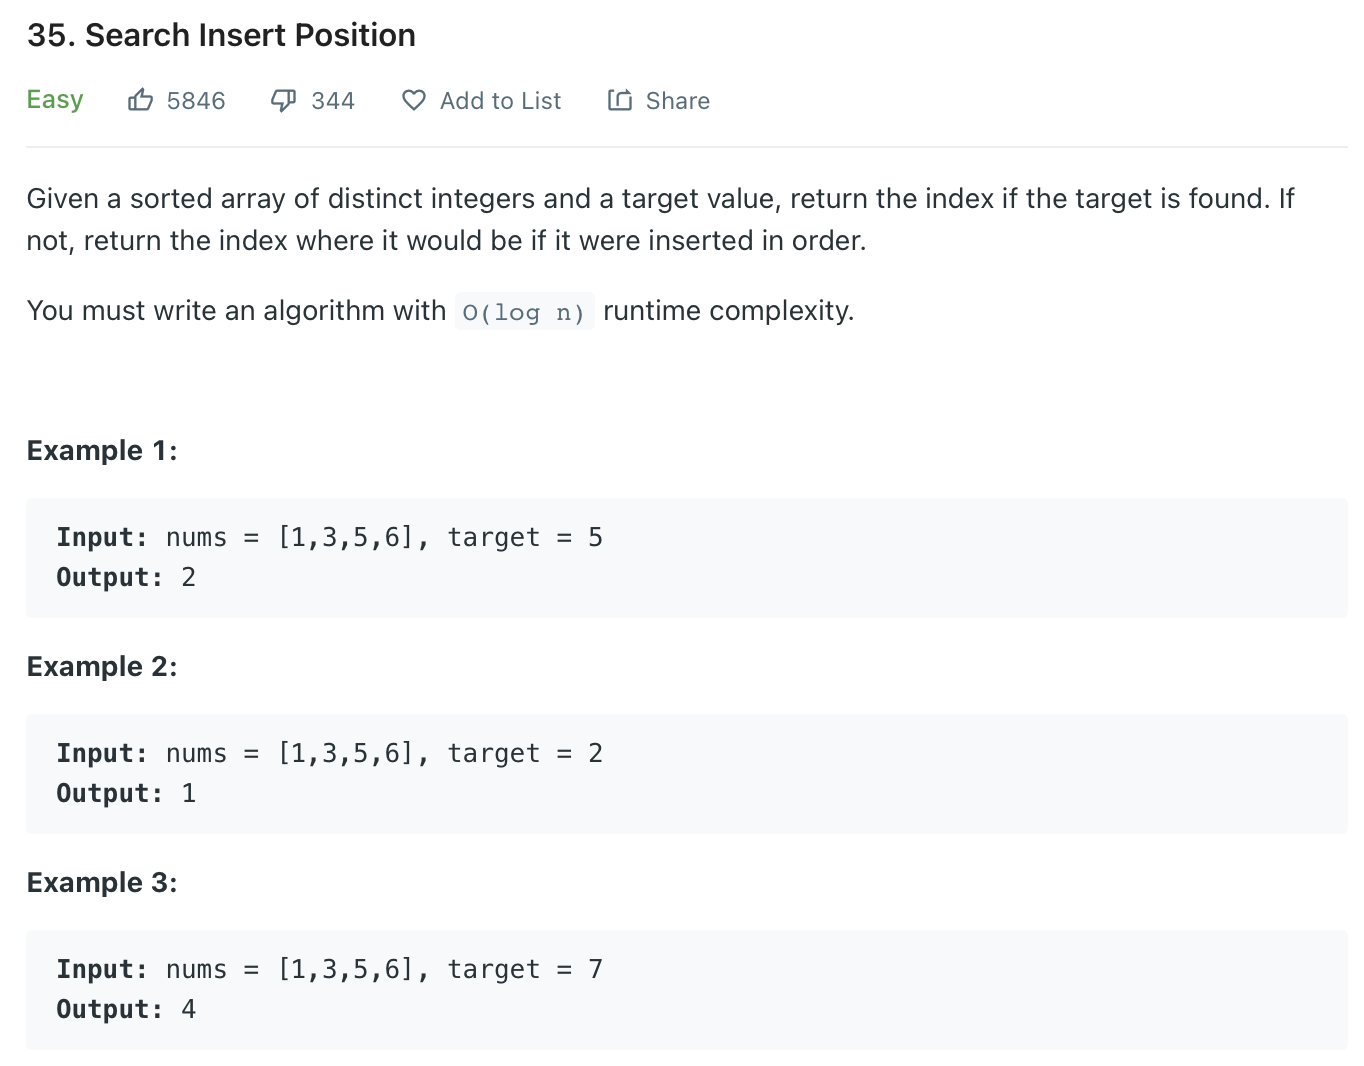Favorite this problem using the heart control
Screen dimensions: 1364x1066
413,100
